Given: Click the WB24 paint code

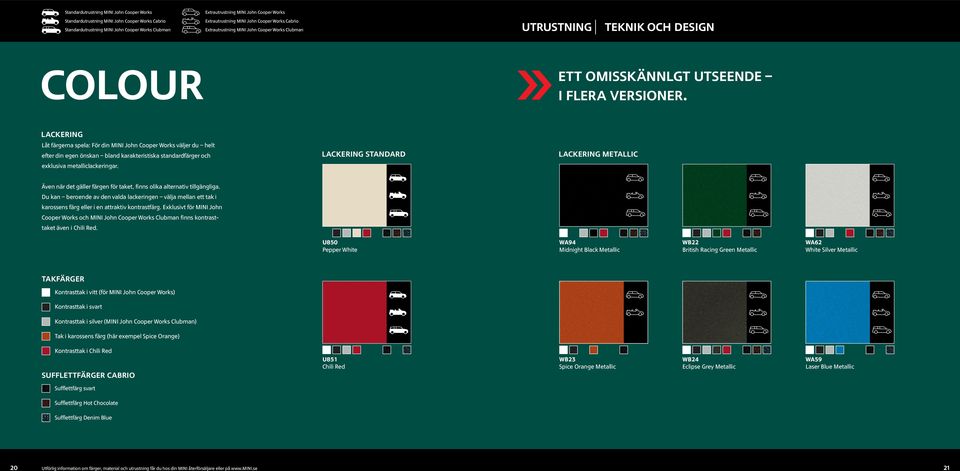Looking at the screenshot, I should [691, 360].
